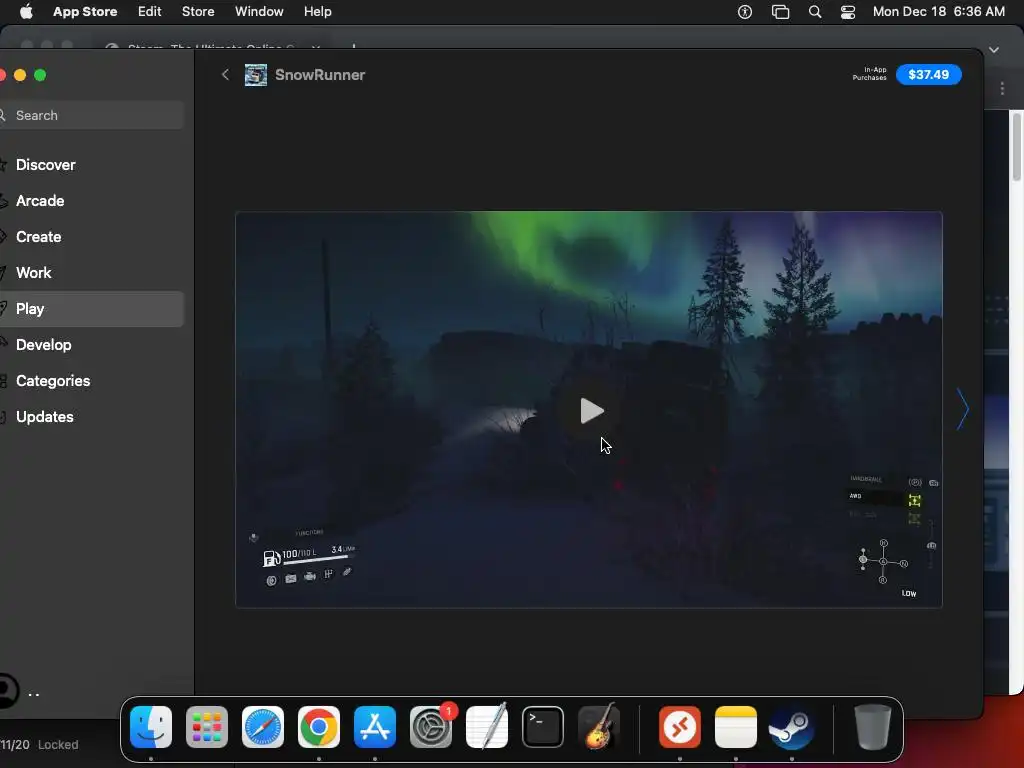Click the SnowRunner title text
The width and height of the screenshot is (1024, 768).
coord(320,74)
